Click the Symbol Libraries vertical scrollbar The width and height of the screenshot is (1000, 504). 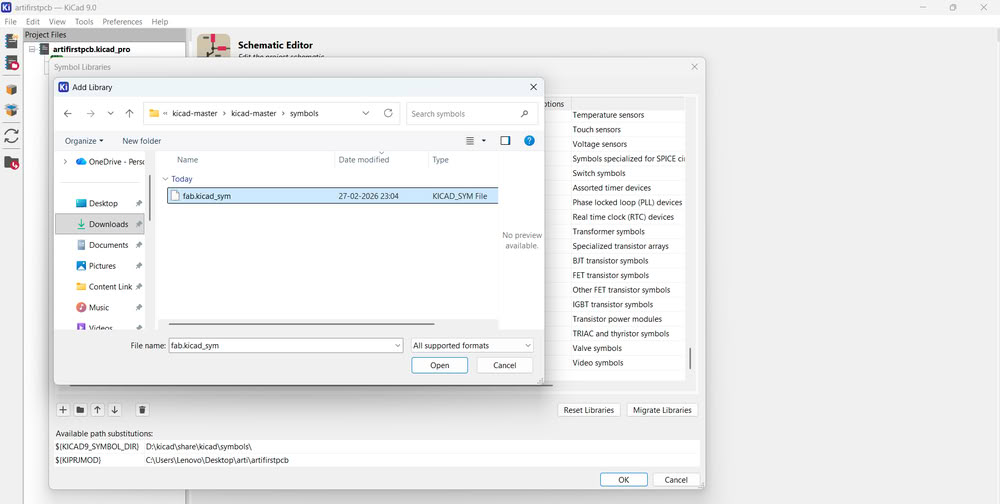pos(690,359)
